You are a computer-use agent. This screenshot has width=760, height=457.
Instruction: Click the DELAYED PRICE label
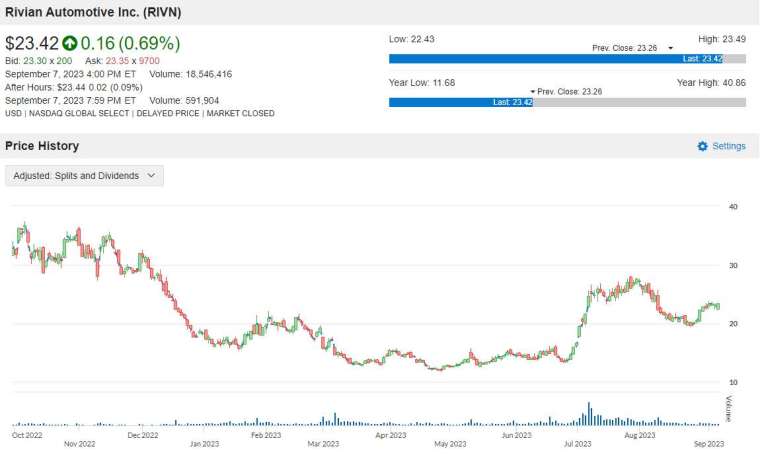(x=168, y=113)
